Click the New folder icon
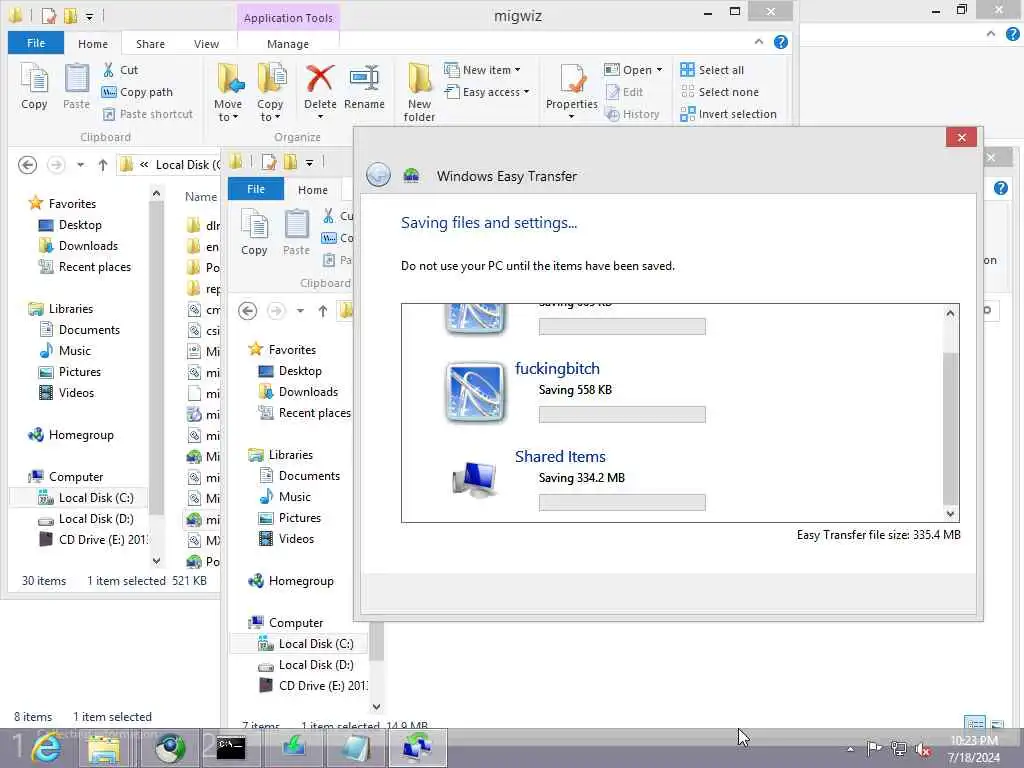1024x768 pixels. click(419, 78)
